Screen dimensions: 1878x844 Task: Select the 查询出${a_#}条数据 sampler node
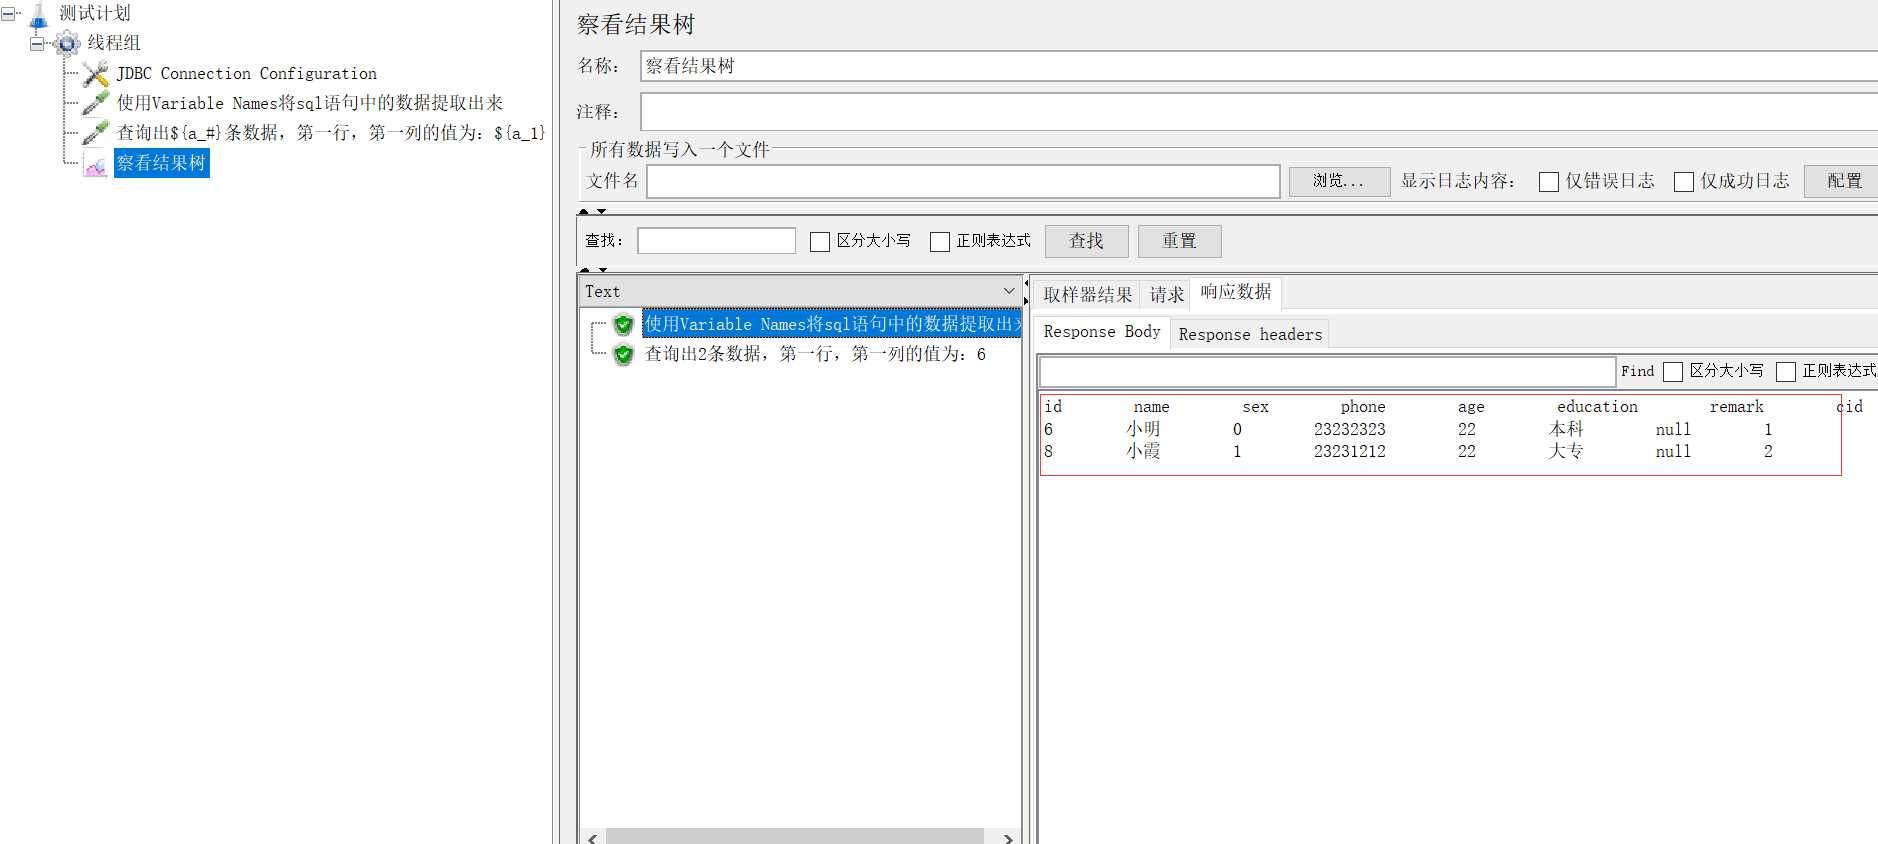[x=331, y=133]
